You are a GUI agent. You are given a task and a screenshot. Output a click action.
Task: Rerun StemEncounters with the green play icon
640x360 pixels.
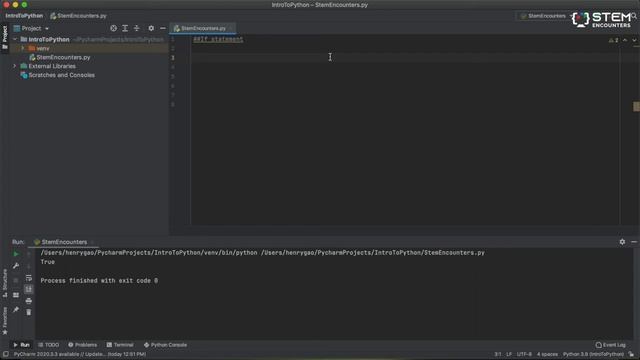[16, 254]
